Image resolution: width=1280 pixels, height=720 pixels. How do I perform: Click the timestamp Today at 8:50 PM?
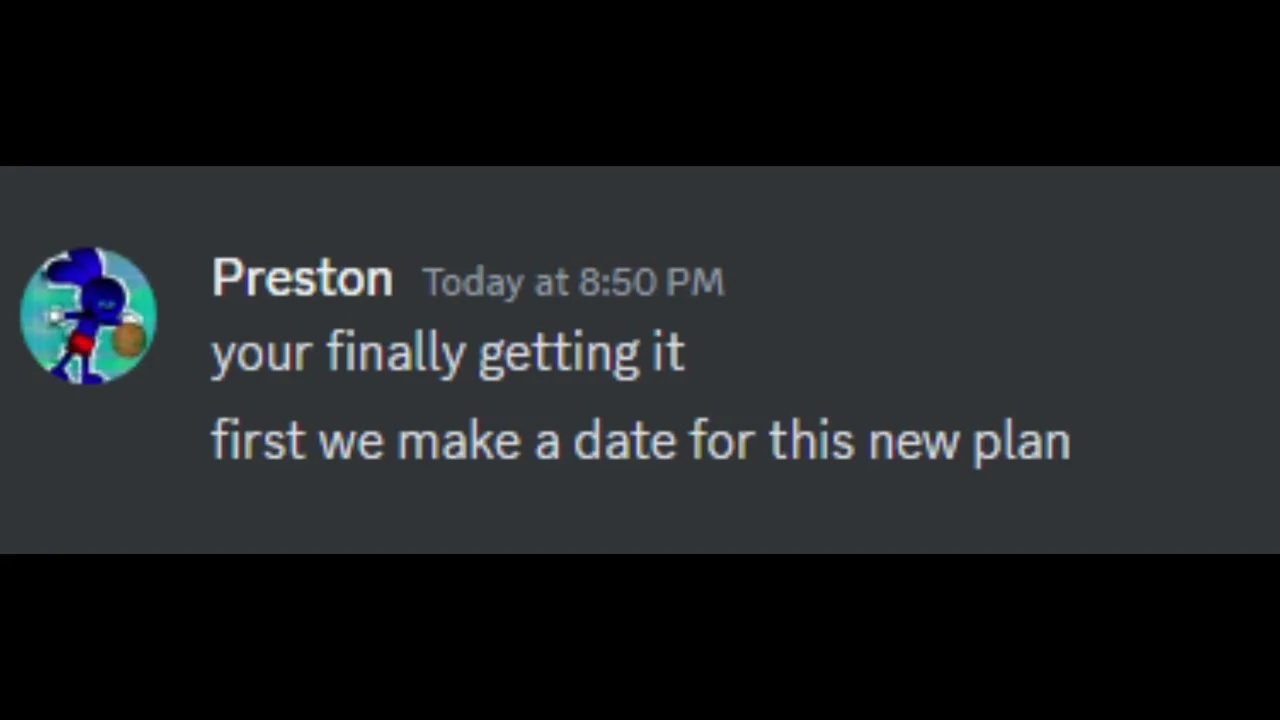(573, 282)
